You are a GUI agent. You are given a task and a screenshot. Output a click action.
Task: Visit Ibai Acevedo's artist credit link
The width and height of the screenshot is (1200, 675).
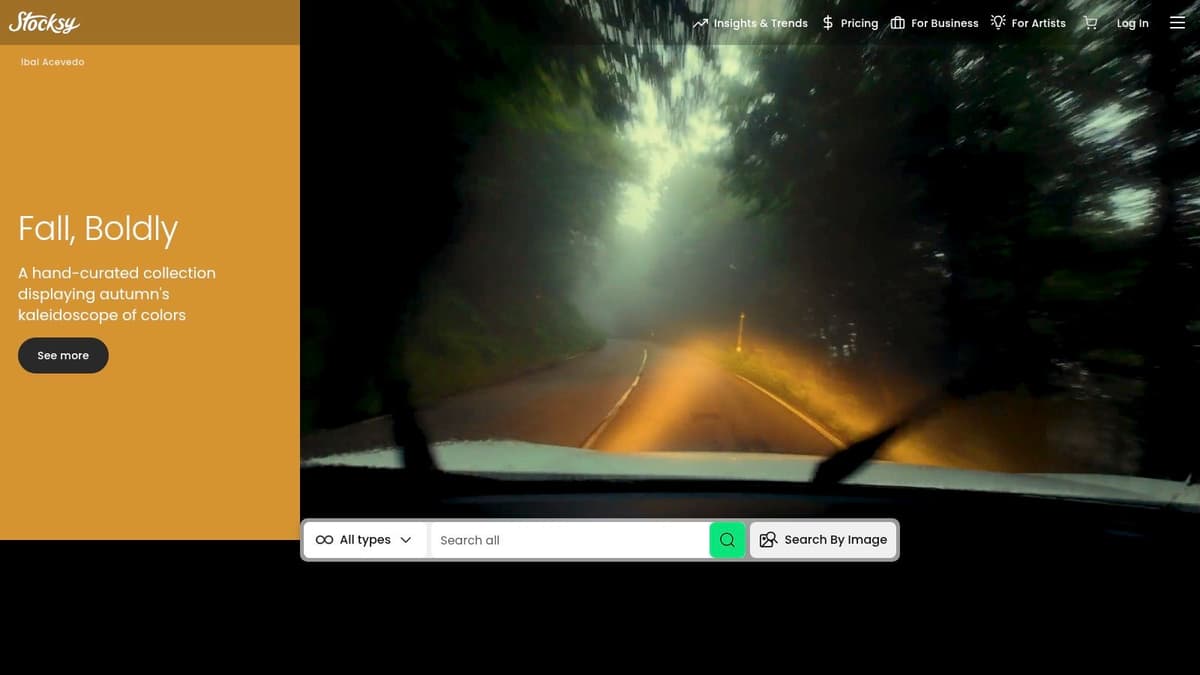tap(53, 62)
